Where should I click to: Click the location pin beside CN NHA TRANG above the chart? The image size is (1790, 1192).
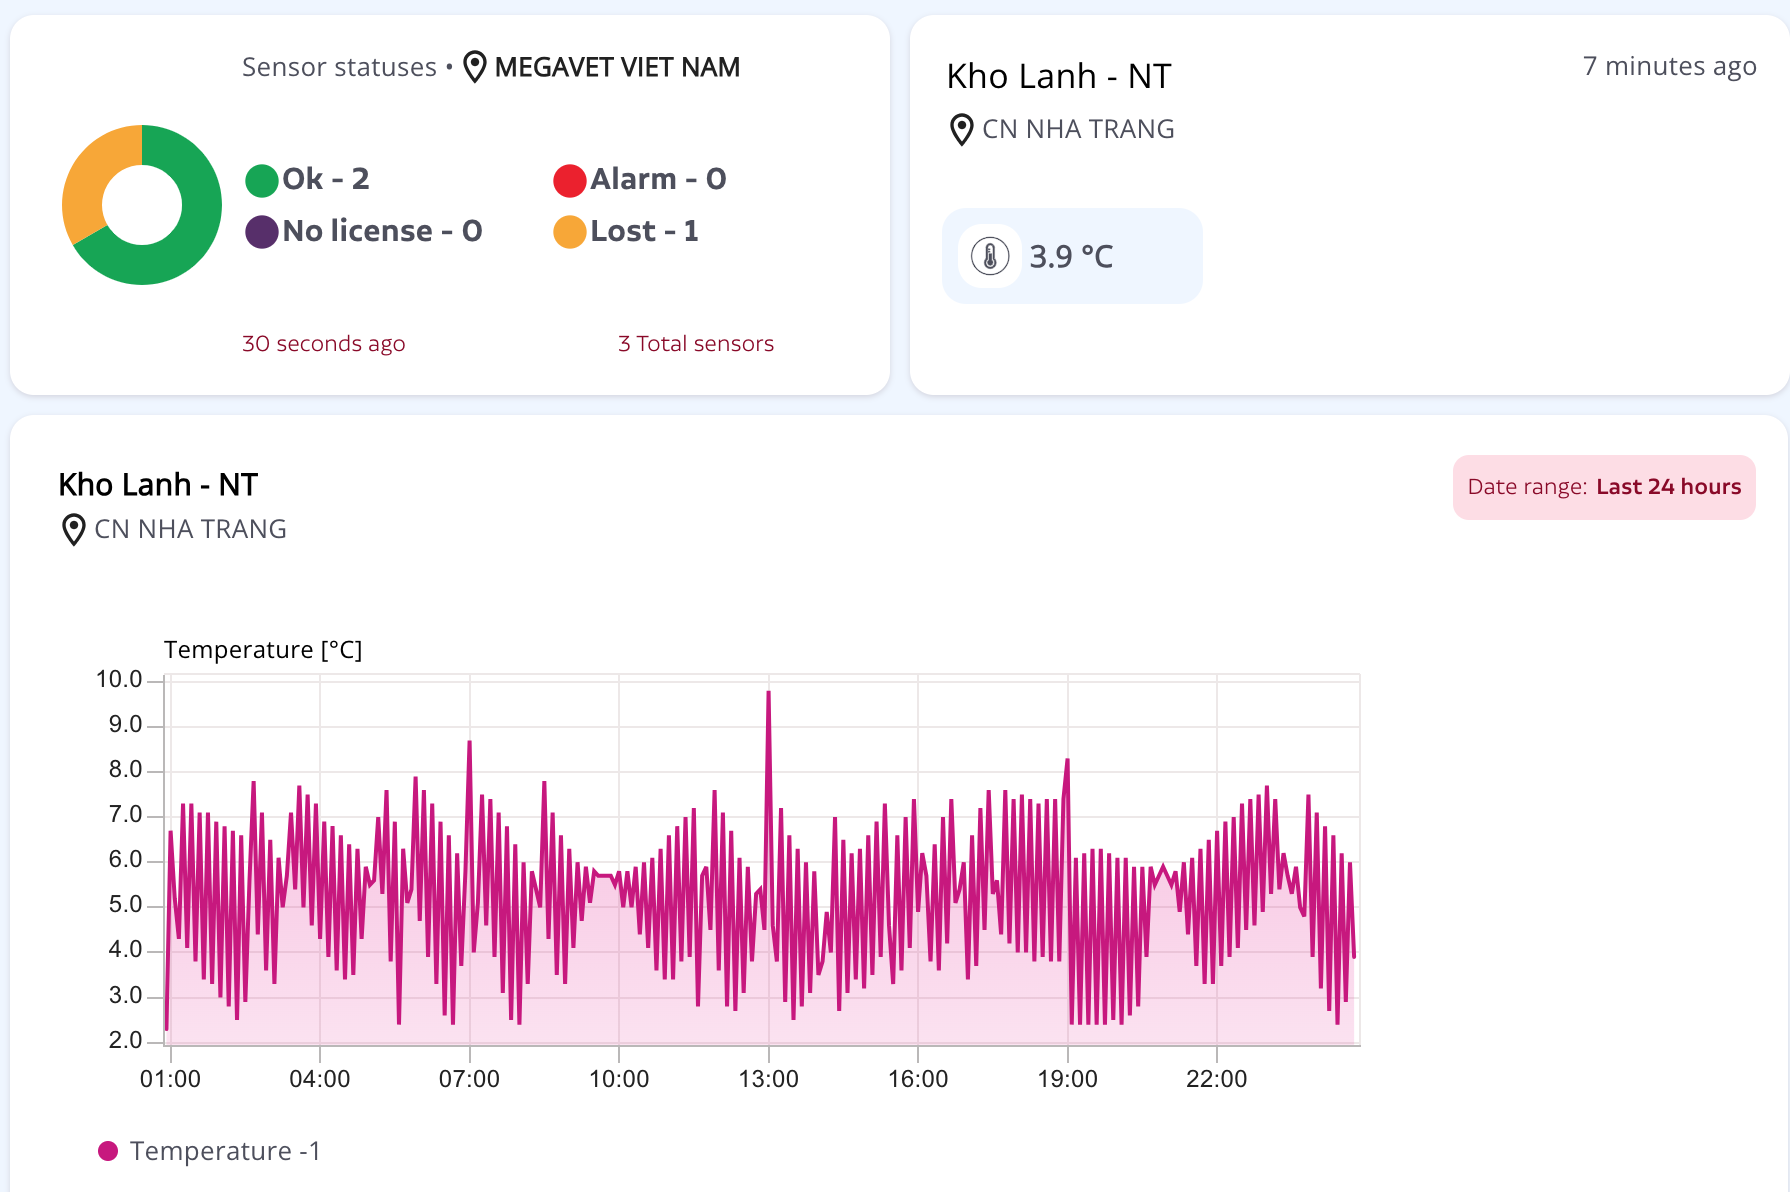click(73, 530)
